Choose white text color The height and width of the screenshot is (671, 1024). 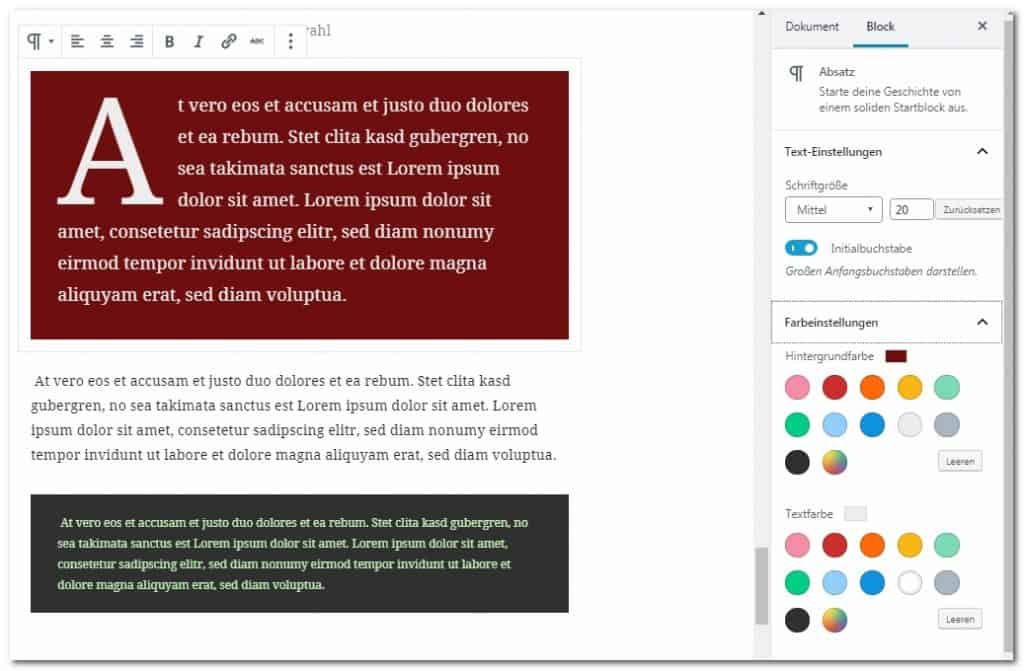[910, 583]
